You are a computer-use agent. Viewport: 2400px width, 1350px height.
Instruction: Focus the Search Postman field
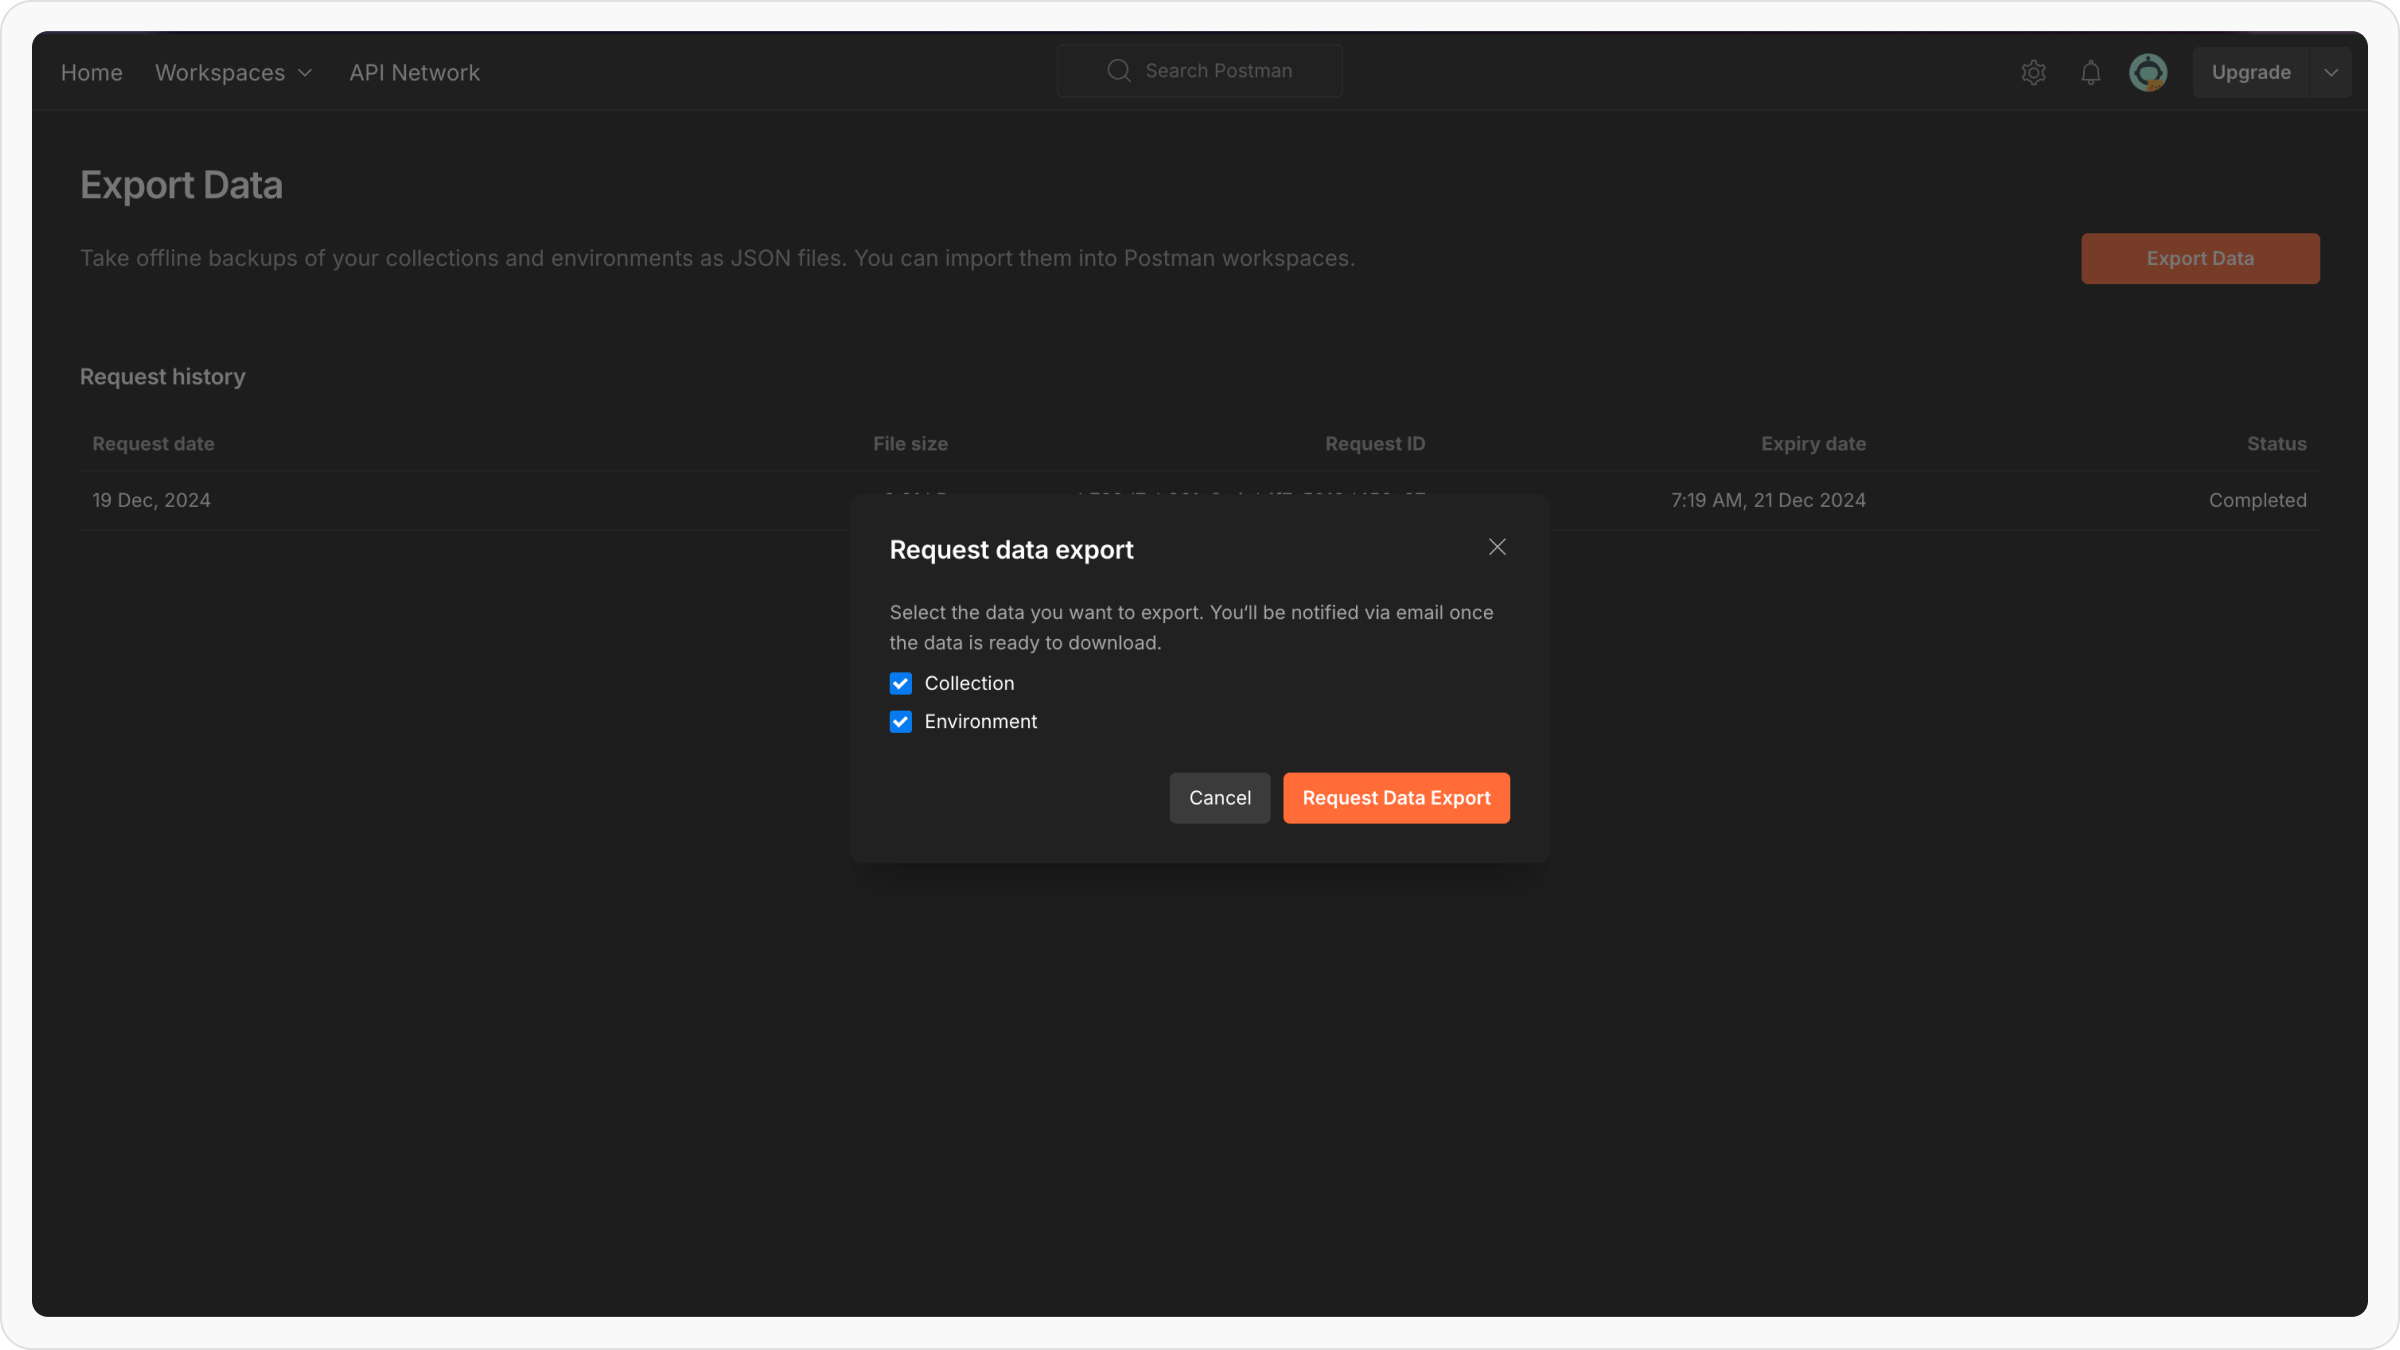(x=1218, y=71)
